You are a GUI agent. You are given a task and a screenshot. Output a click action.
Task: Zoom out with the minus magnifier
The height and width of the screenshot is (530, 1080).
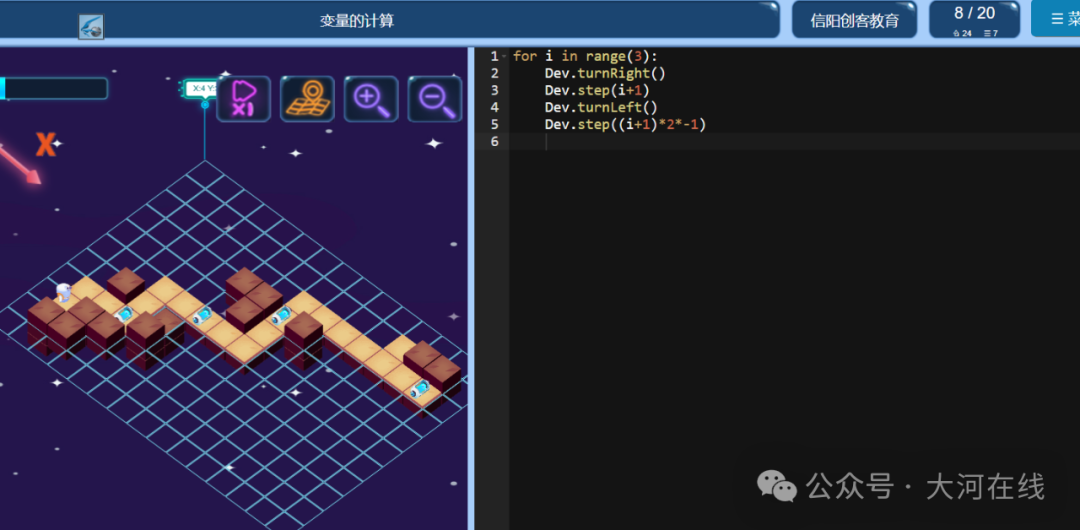pos(435,99)
